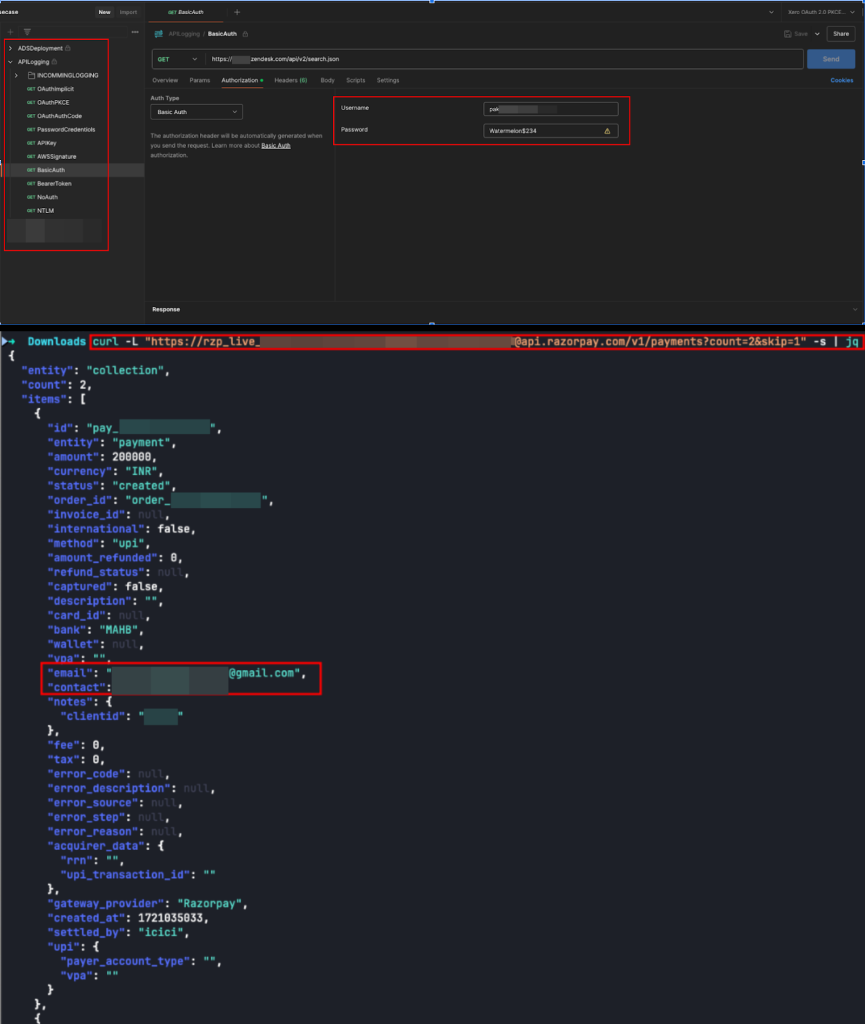This screenshot has height=1024, width=865.
Task: Follow the Basic Auth documentation link
Action: pyautogui.click(x=275, y=146)
